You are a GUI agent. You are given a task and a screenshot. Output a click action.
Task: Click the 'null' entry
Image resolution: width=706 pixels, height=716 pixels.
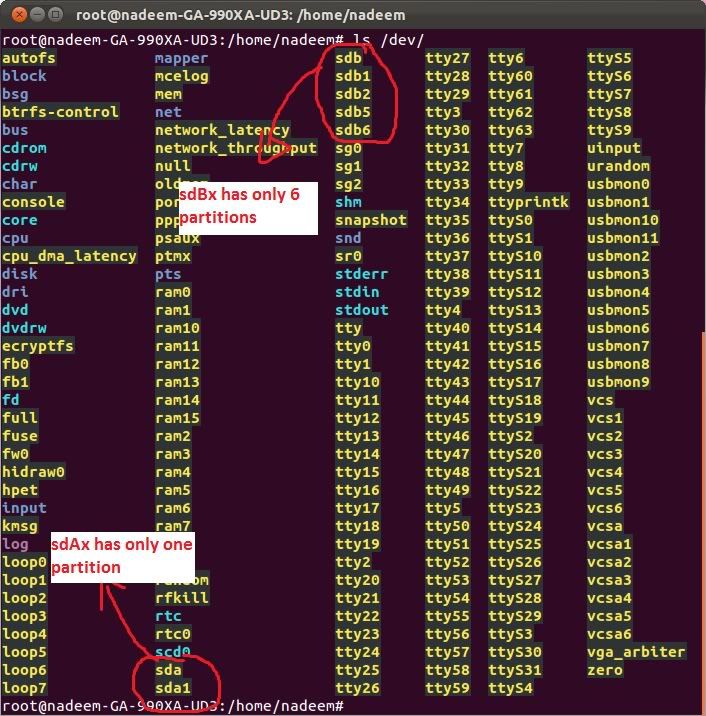click(173, 166)
